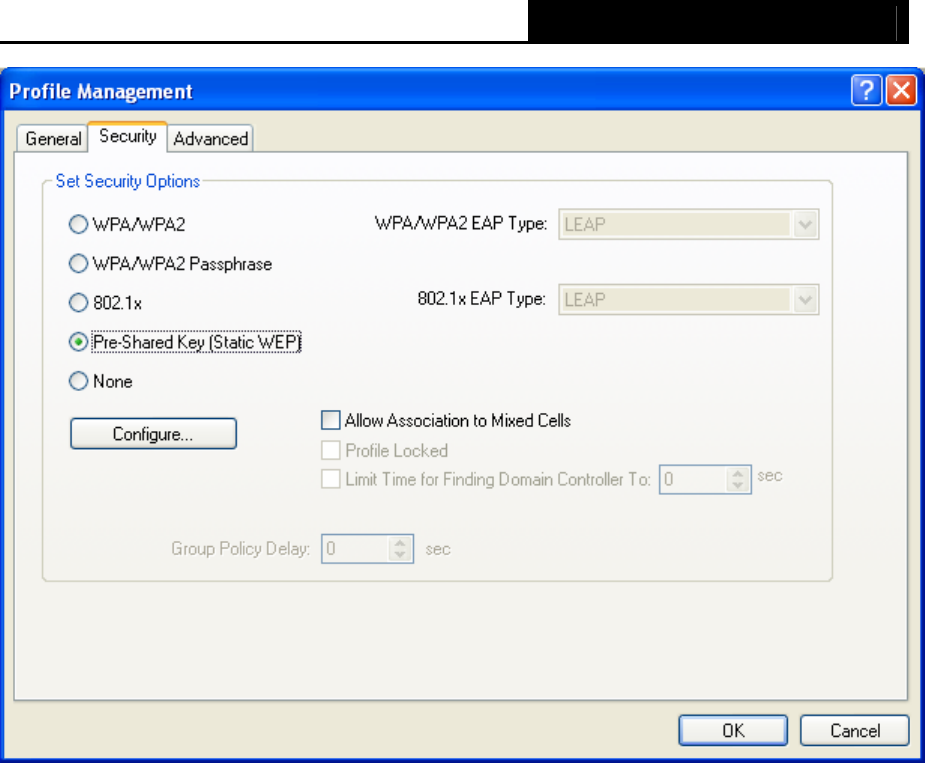
Task: Increase the Group Policy Delay value
Action: pyautogui.click(x=400, y=543)
